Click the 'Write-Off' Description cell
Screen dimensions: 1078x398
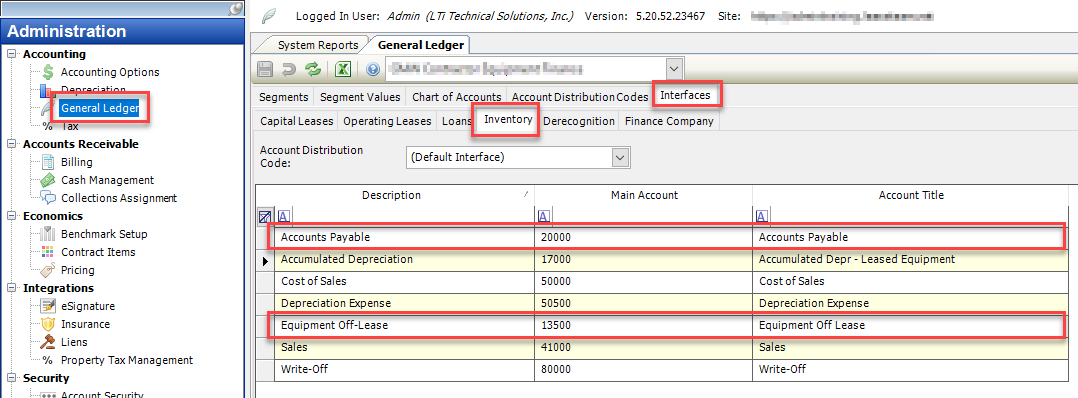click(x=404, y=369)
